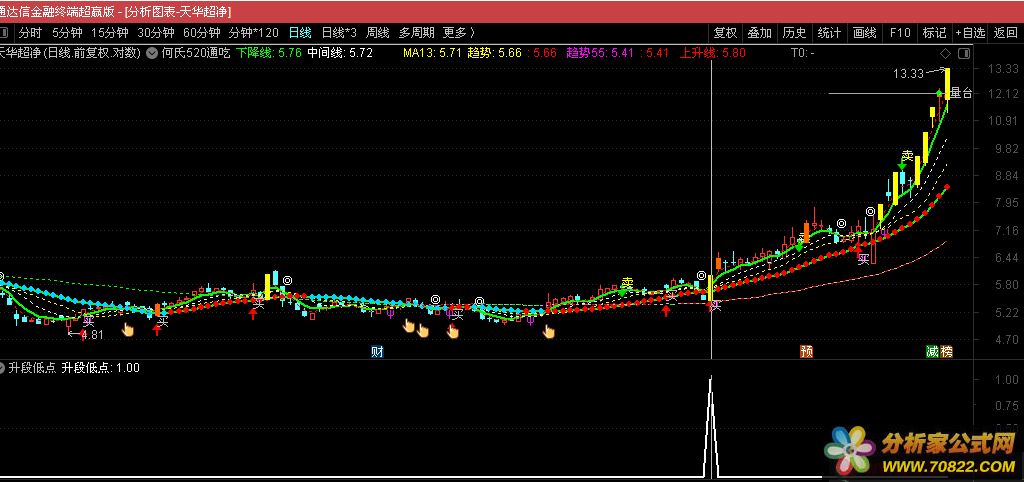The width and height of the screenshot is (1024, 482).
Task: Click the 13.33 high price label
Action: (x=908, y=73)
